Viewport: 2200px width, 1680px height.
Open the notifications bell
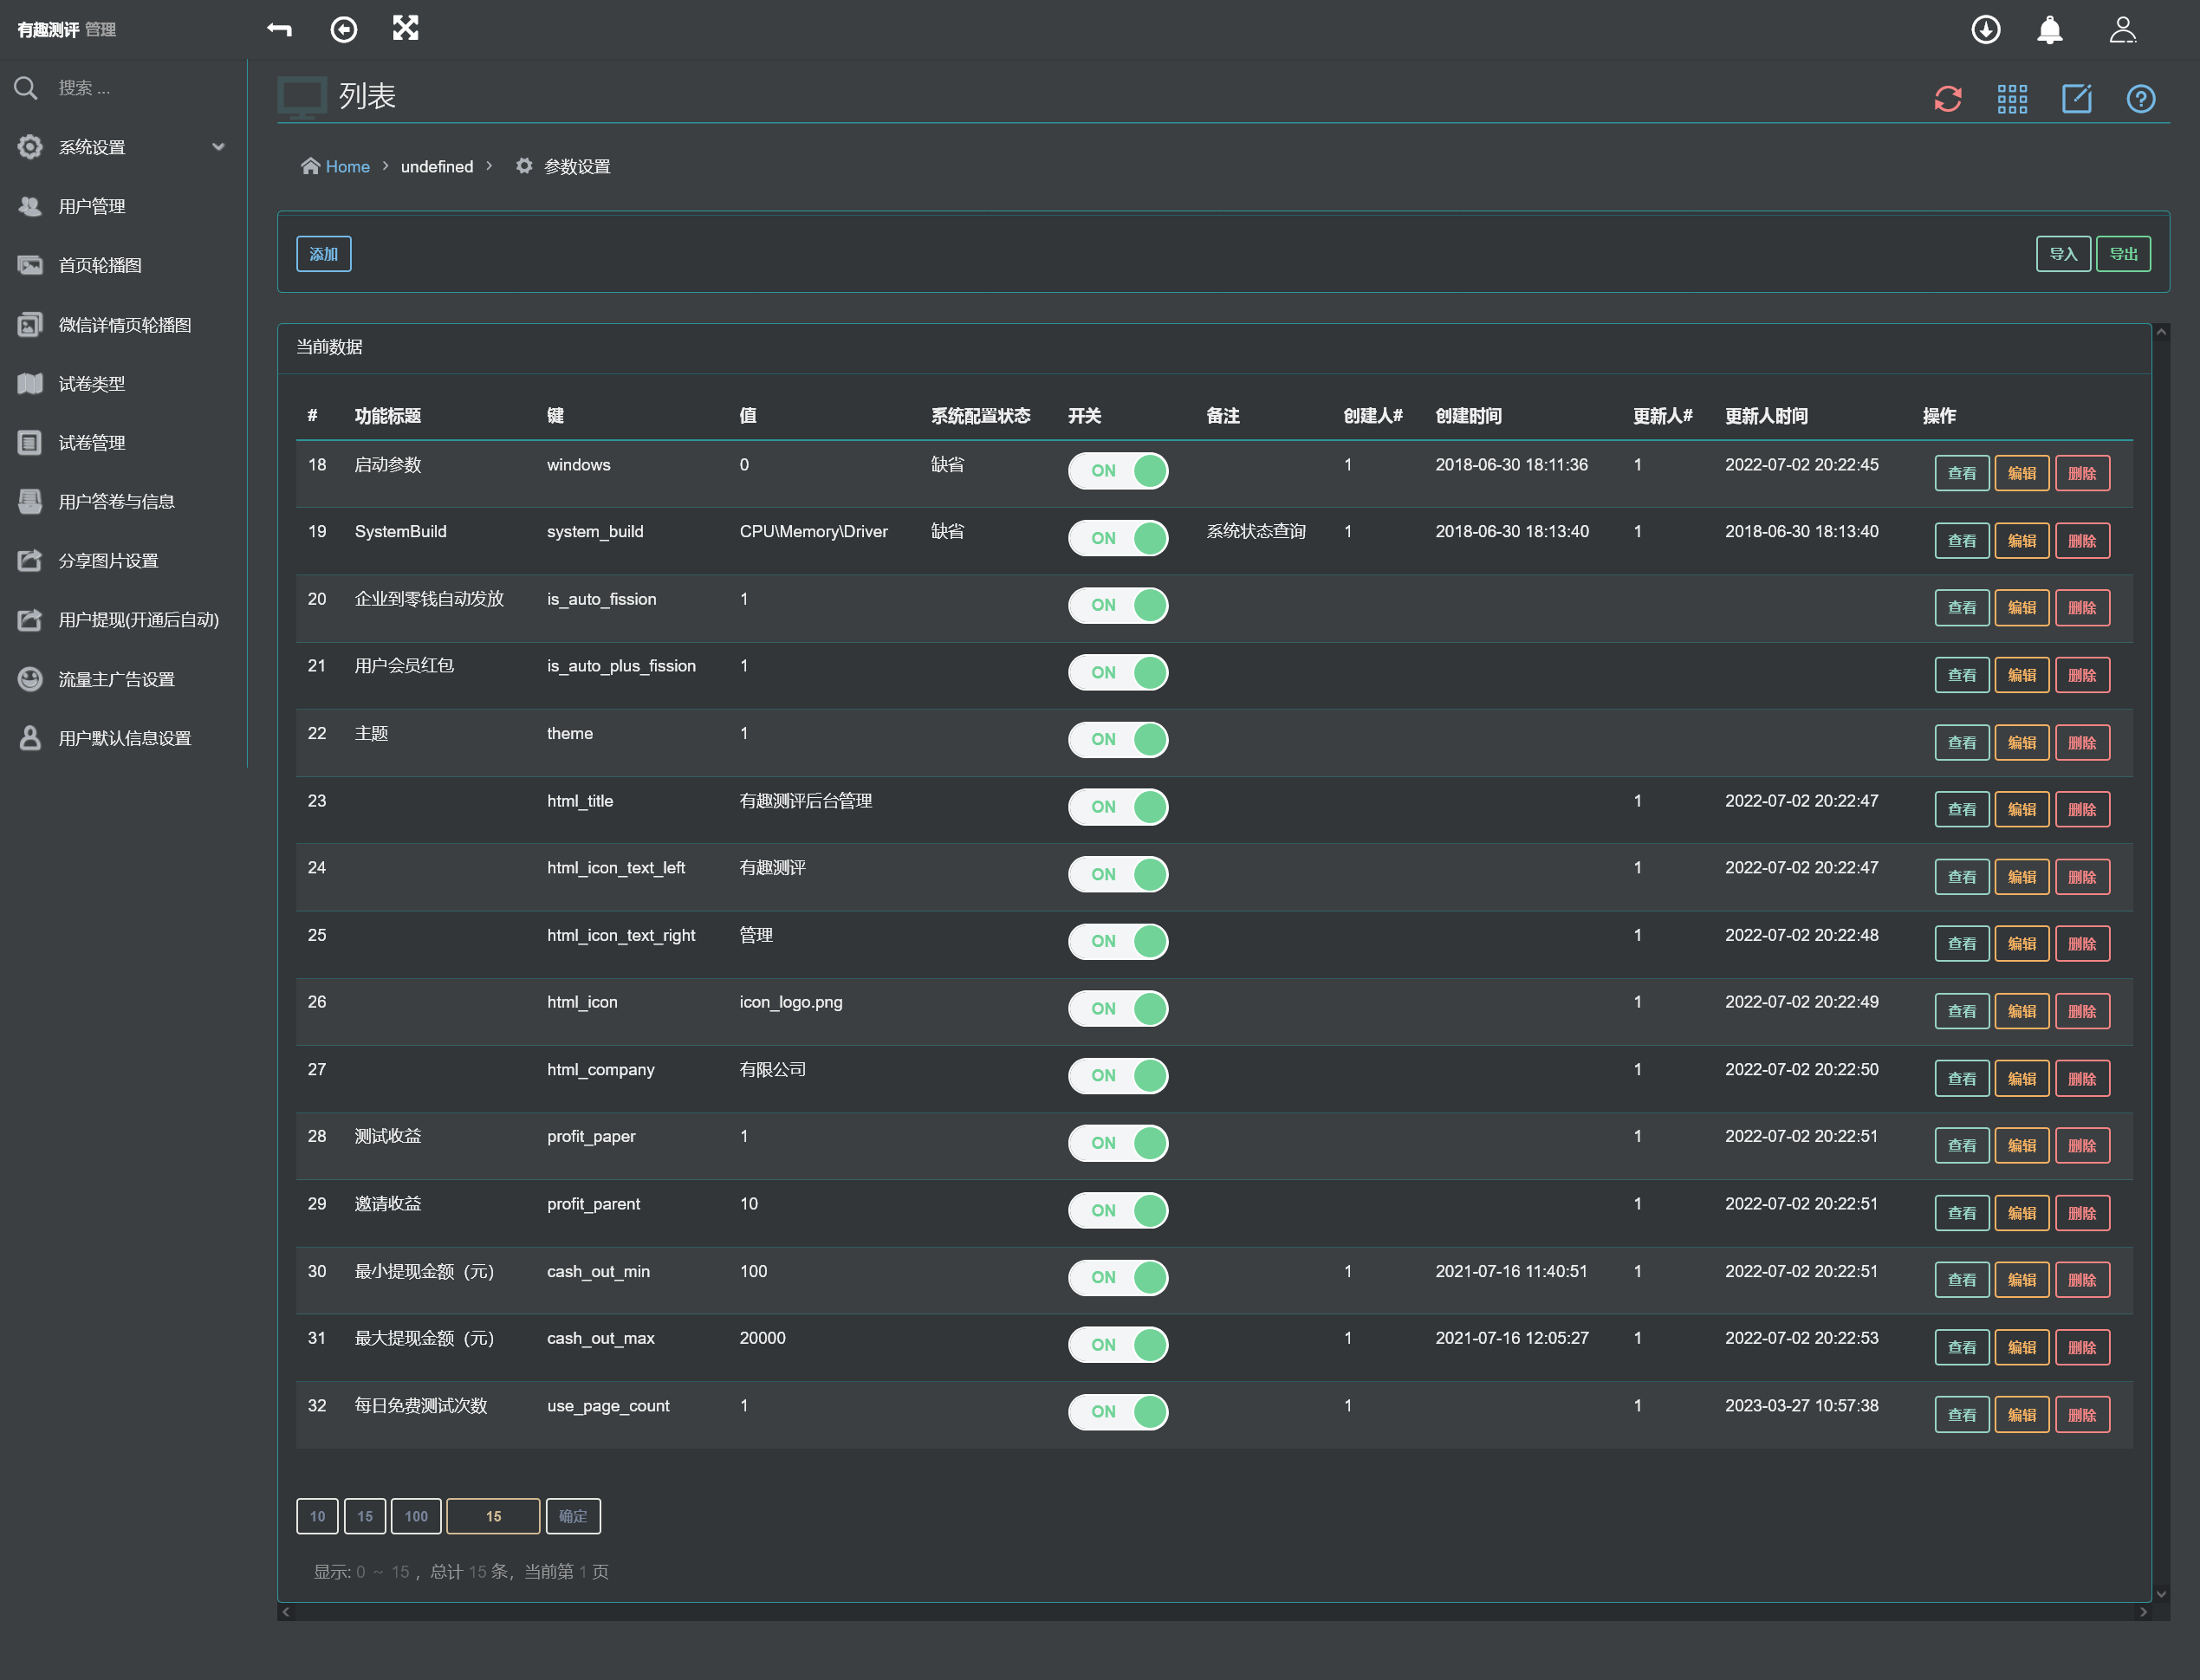(2049, 30)
